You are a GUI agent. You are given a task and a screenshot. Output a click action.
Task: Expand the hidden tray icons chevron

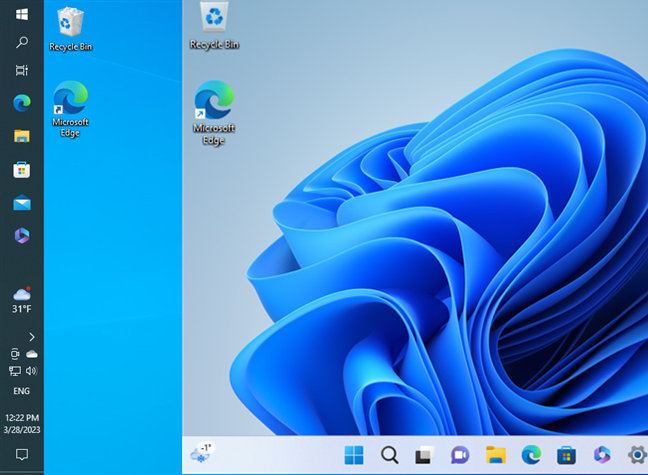tap(32, 337)
